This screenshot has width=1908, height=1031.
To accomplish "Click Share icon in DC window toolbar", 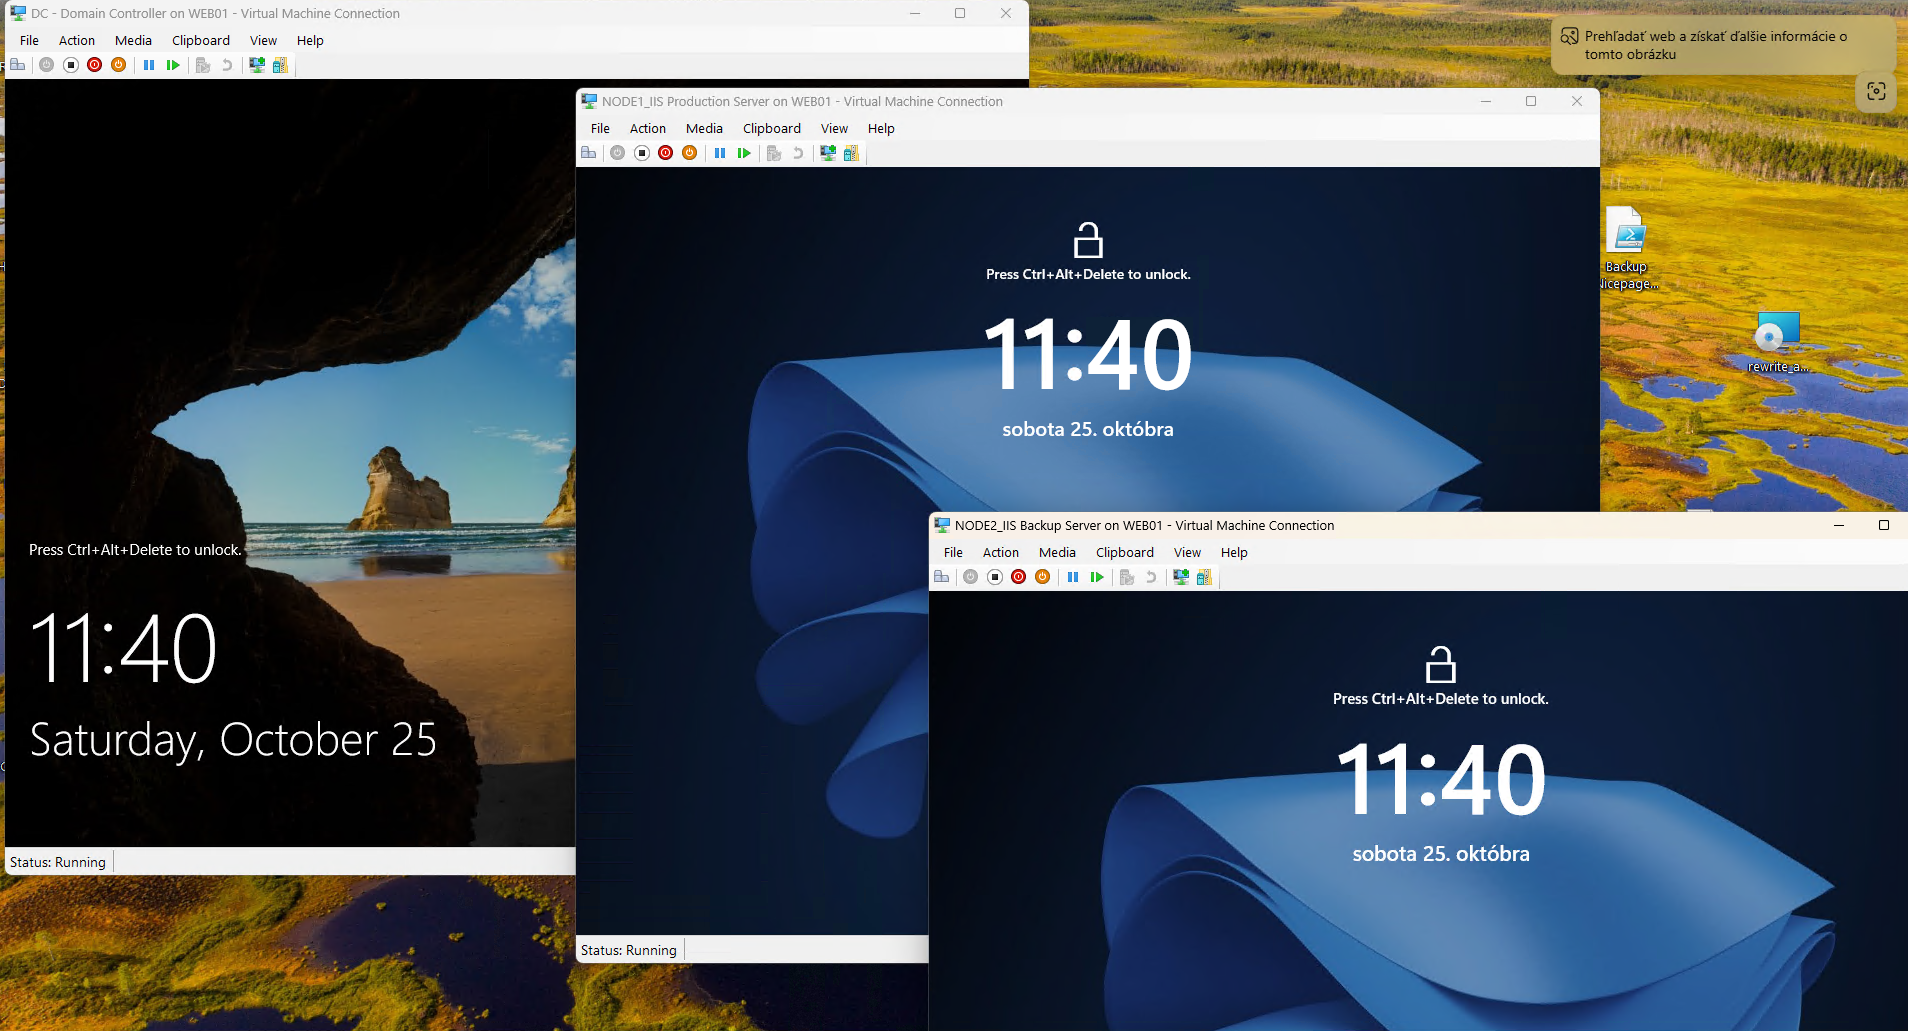I will click(x=280, y=65).
